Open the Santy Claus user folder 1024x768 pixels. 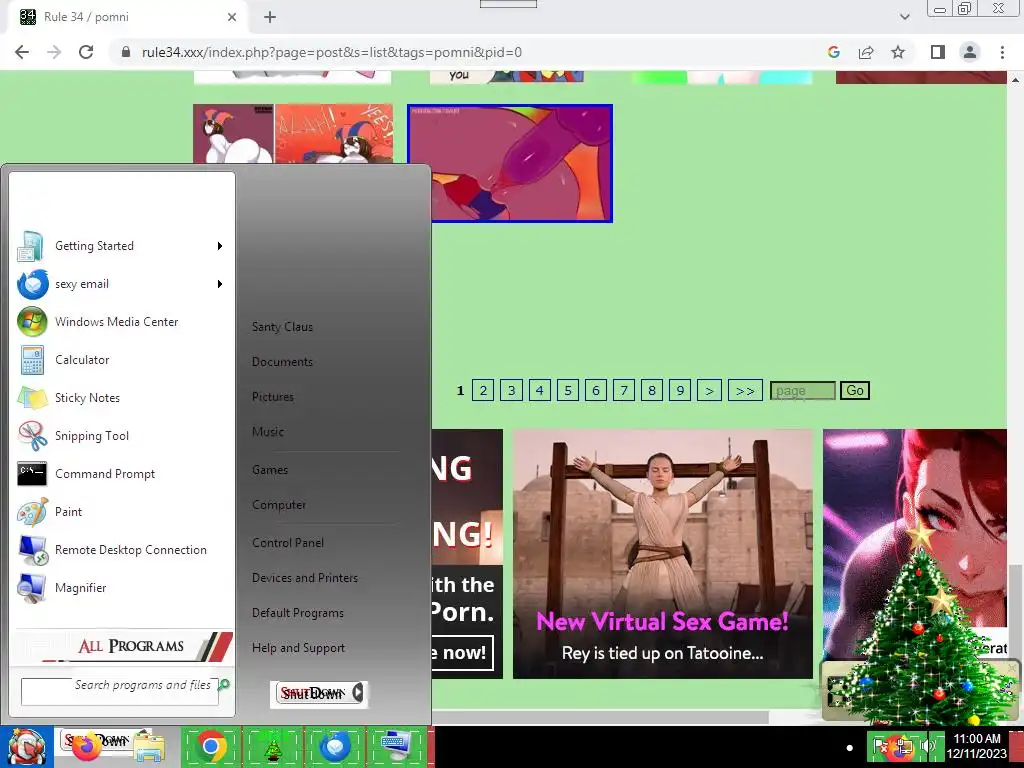point(282,327)
